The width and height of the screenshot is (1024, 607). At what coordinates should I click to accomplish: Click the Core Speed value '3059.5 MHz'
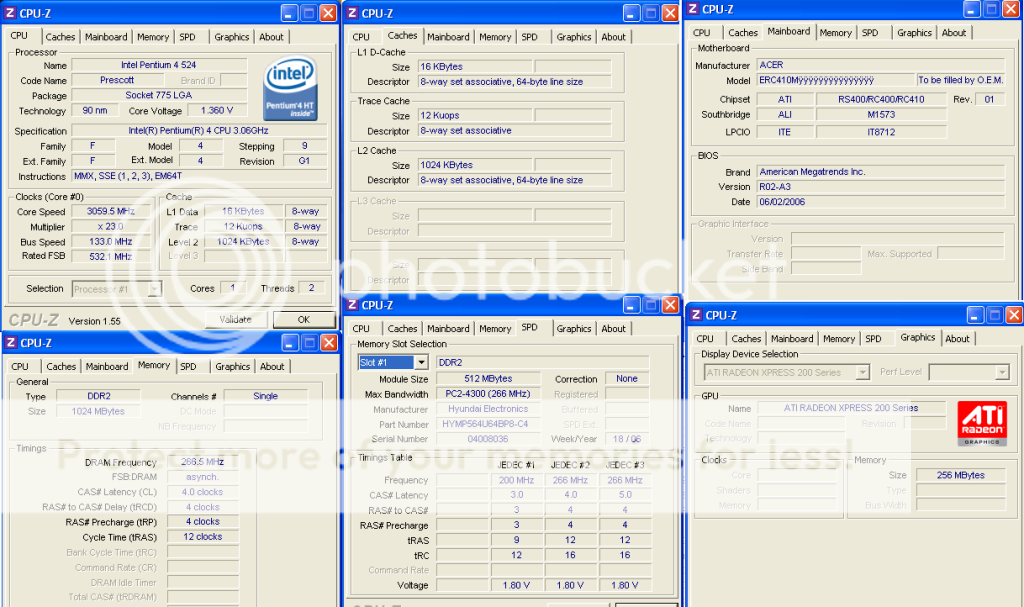(110, 212)
